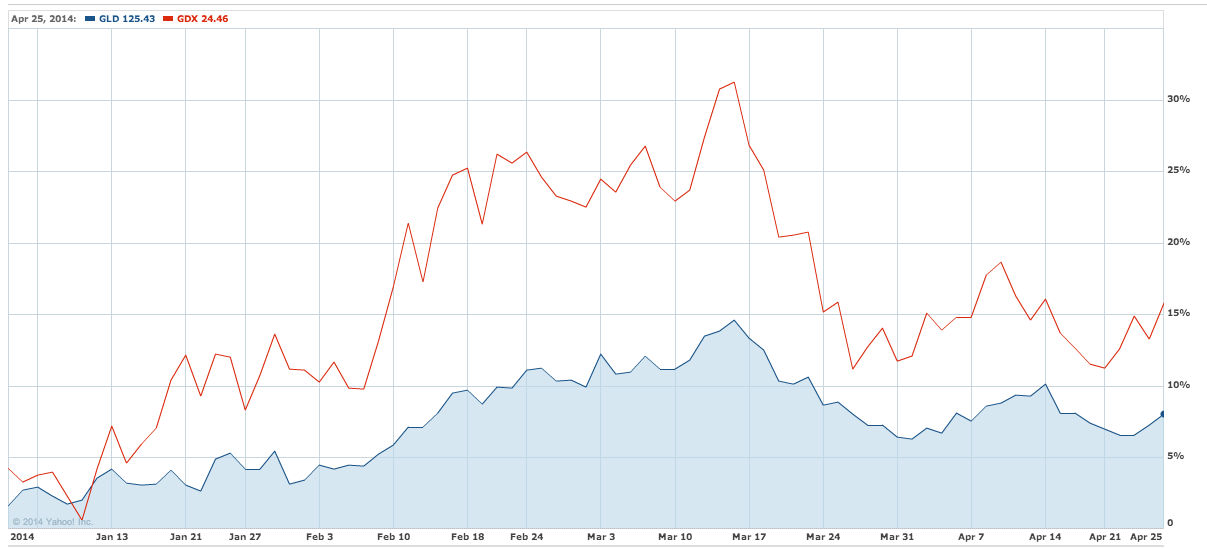Click the Jan 21 x-axis label
The image size is (1207, 548).
coord(187,537)
